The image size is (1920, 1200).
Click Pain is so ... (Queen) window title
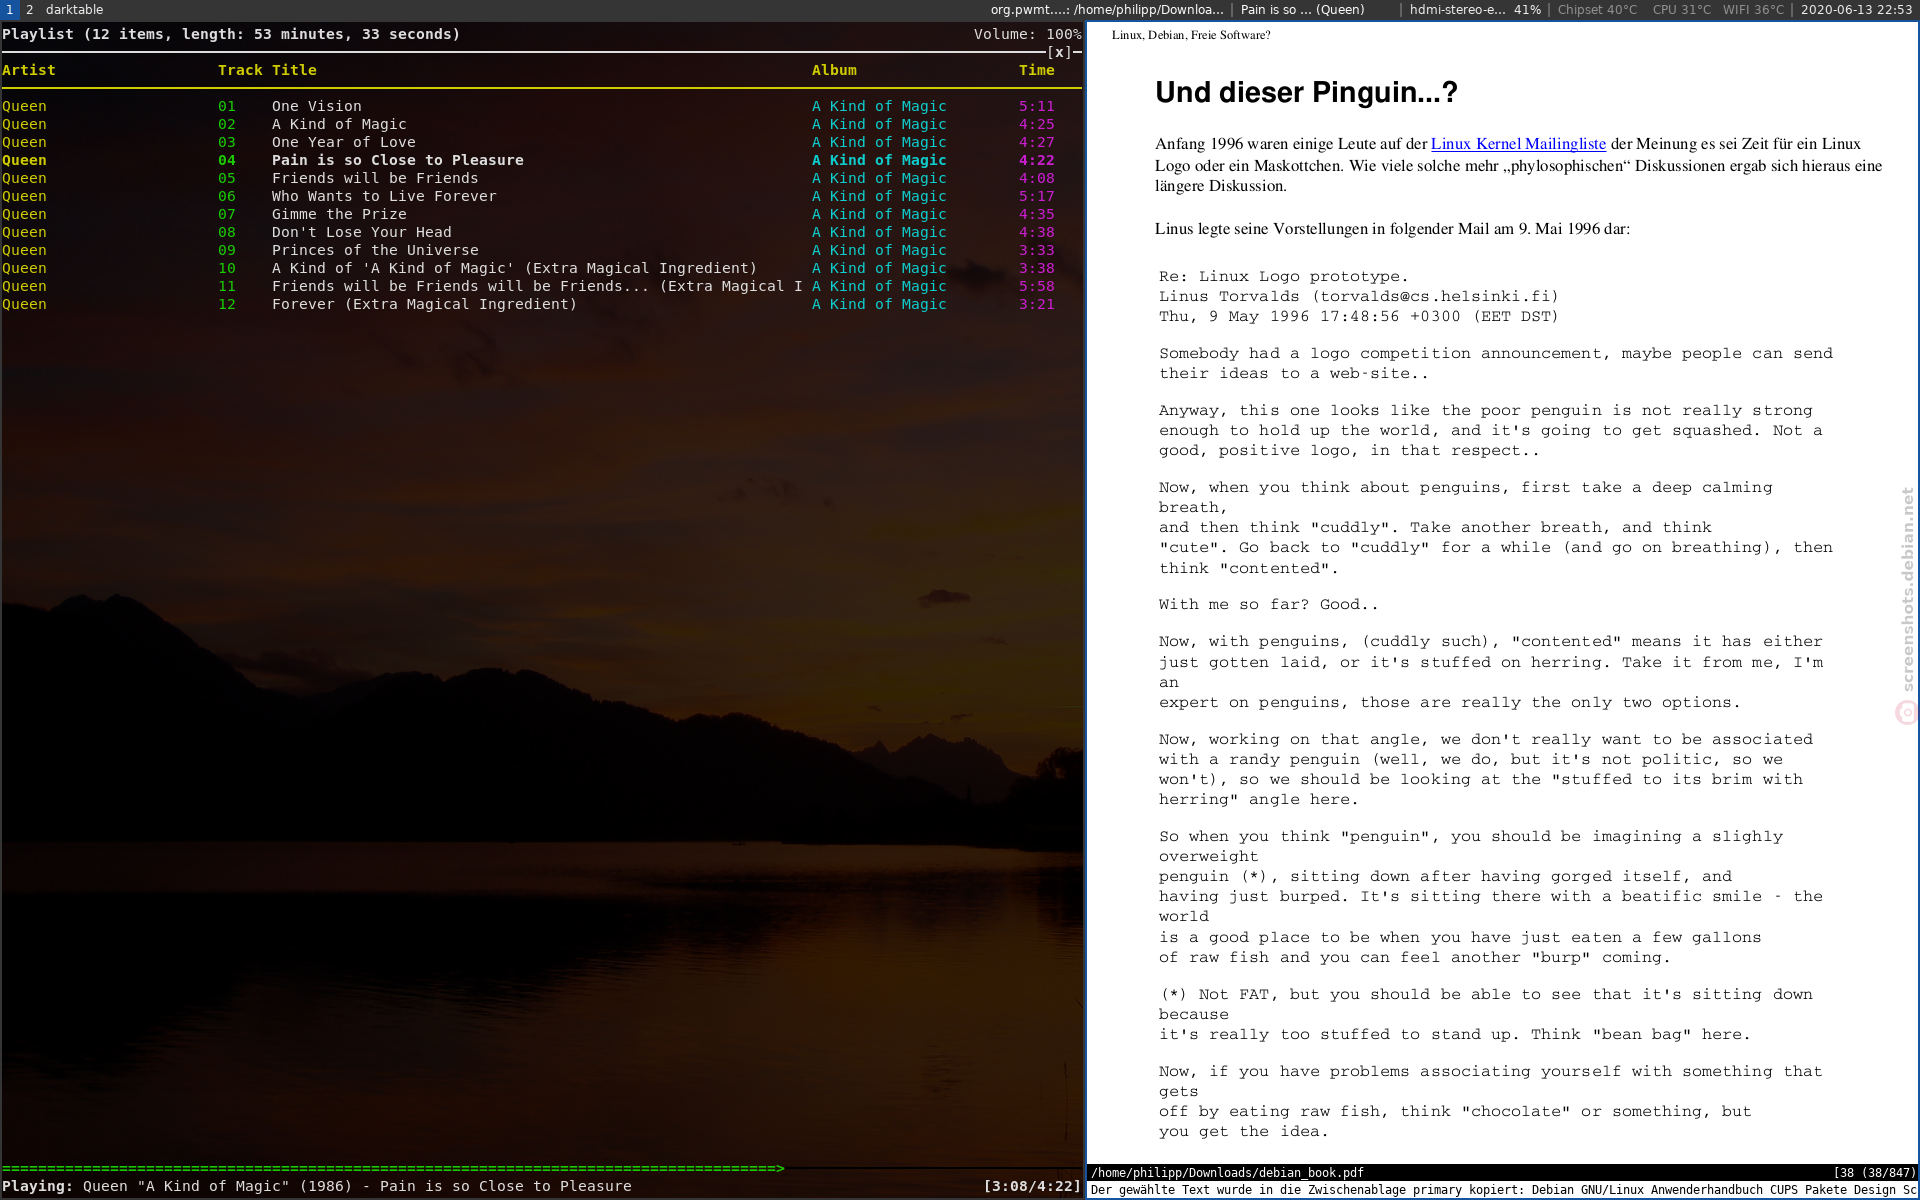1302,9
